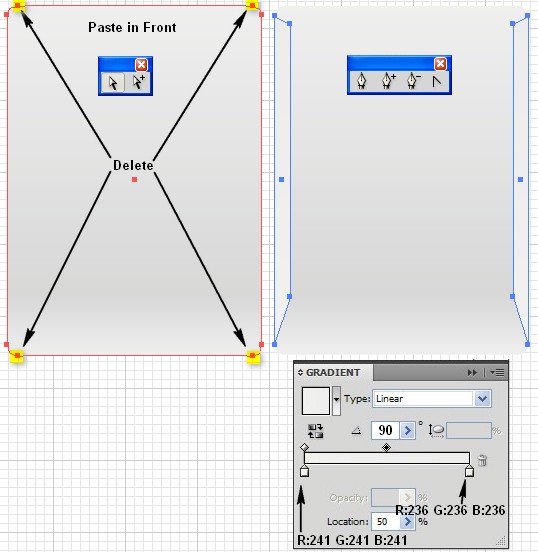Click the gradient midpoint diamond marker
This screenshot has width=538, height=552.
[x=387, y=447]
